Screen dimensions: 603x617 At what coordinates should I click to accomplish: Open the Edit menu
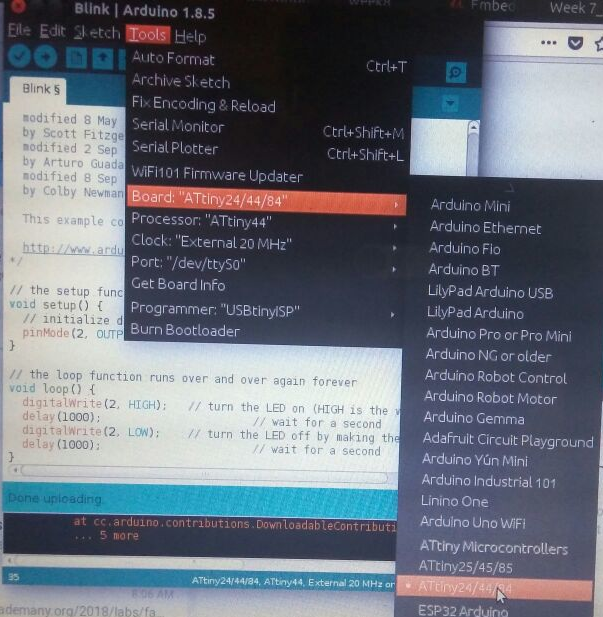(52, 31)
